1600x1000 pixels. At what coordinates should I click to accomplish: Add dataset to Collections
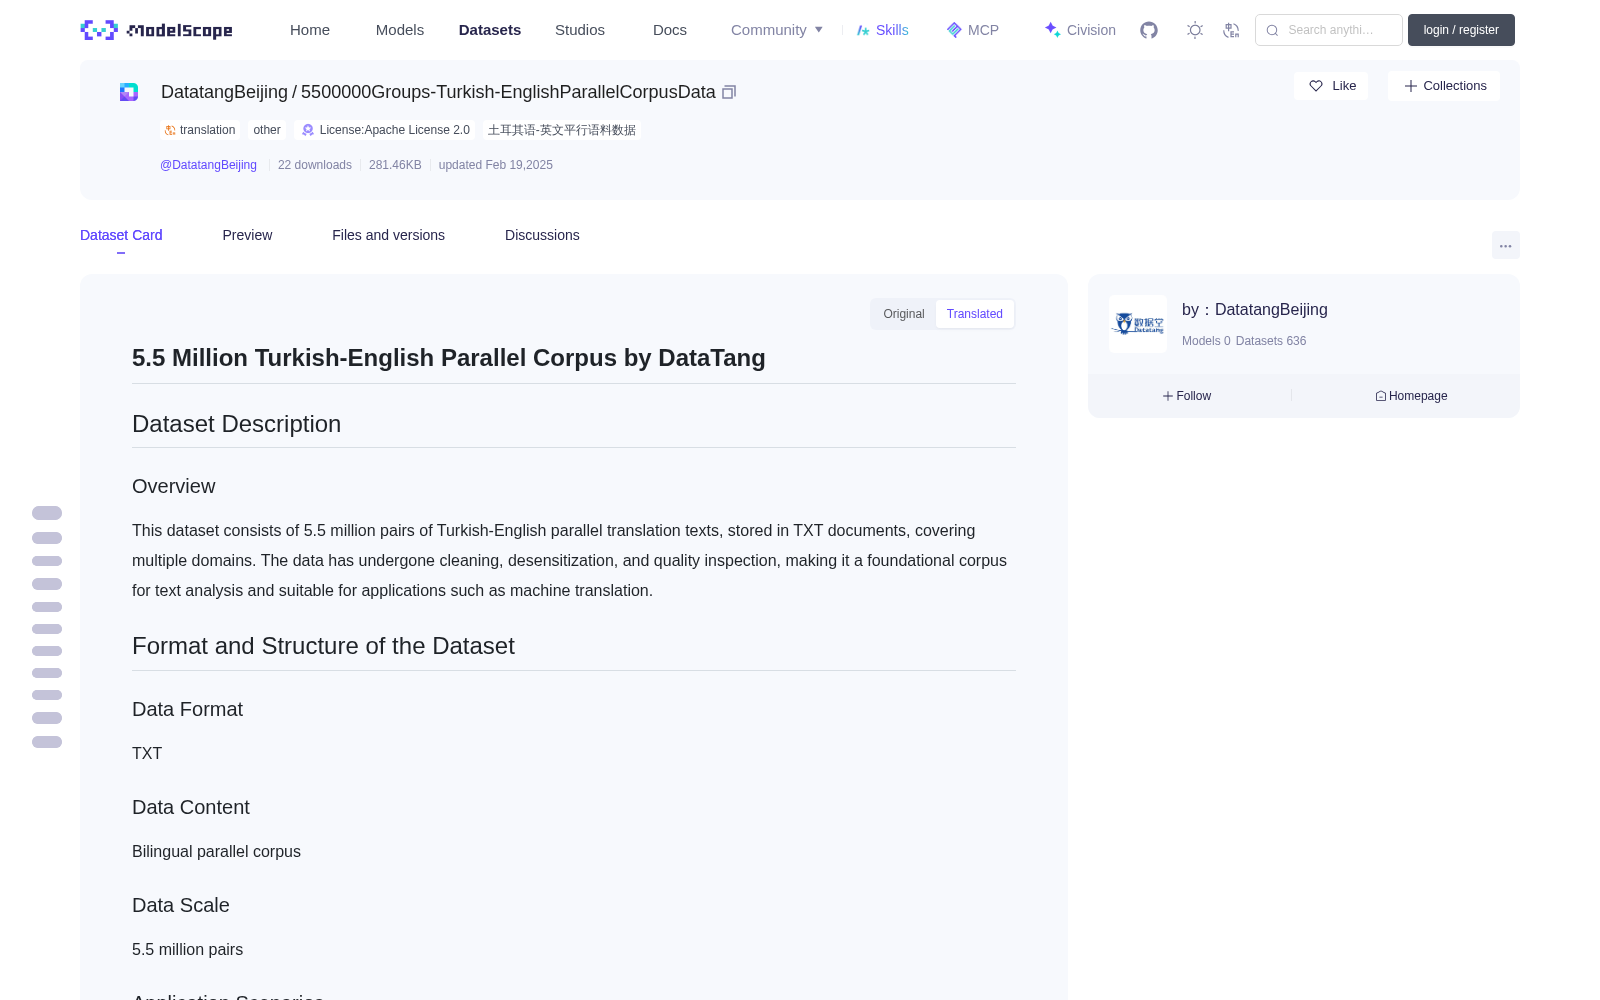tap(1444, 86)
